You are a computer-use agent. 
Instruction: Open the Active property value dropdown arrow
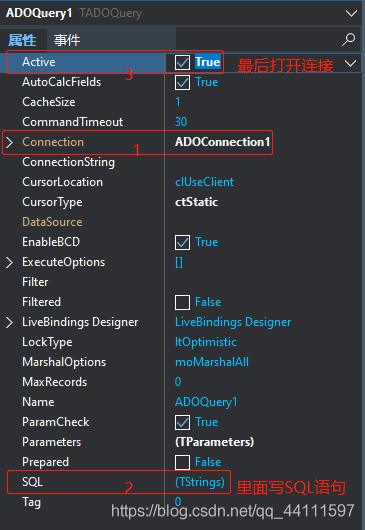(350, 63)
